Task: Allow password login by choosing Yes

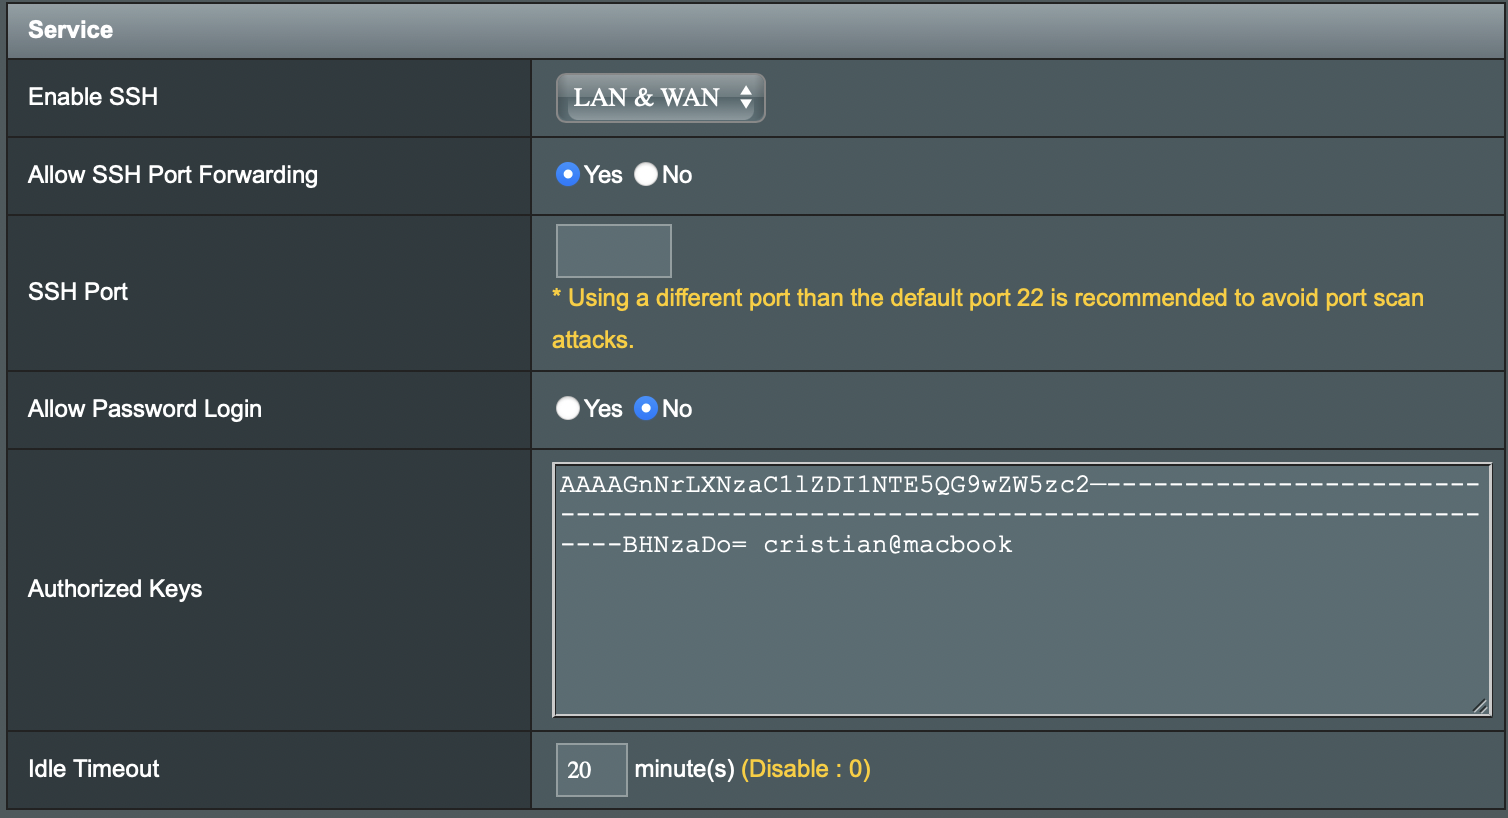Action: click(x=567, y=408)
